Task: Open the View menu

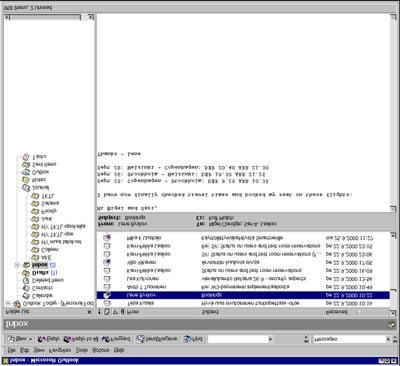Action: (39, 350)
